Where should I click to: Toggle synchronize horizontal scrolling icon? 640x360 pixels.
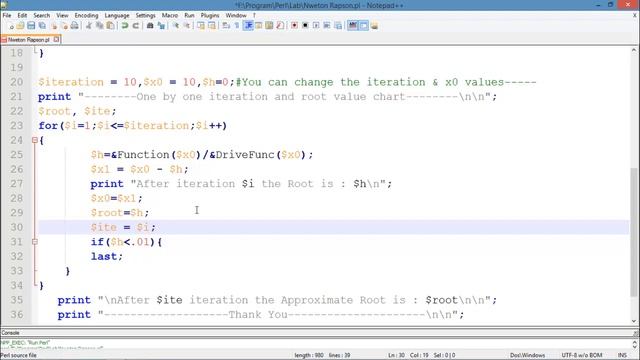[212, 26]
